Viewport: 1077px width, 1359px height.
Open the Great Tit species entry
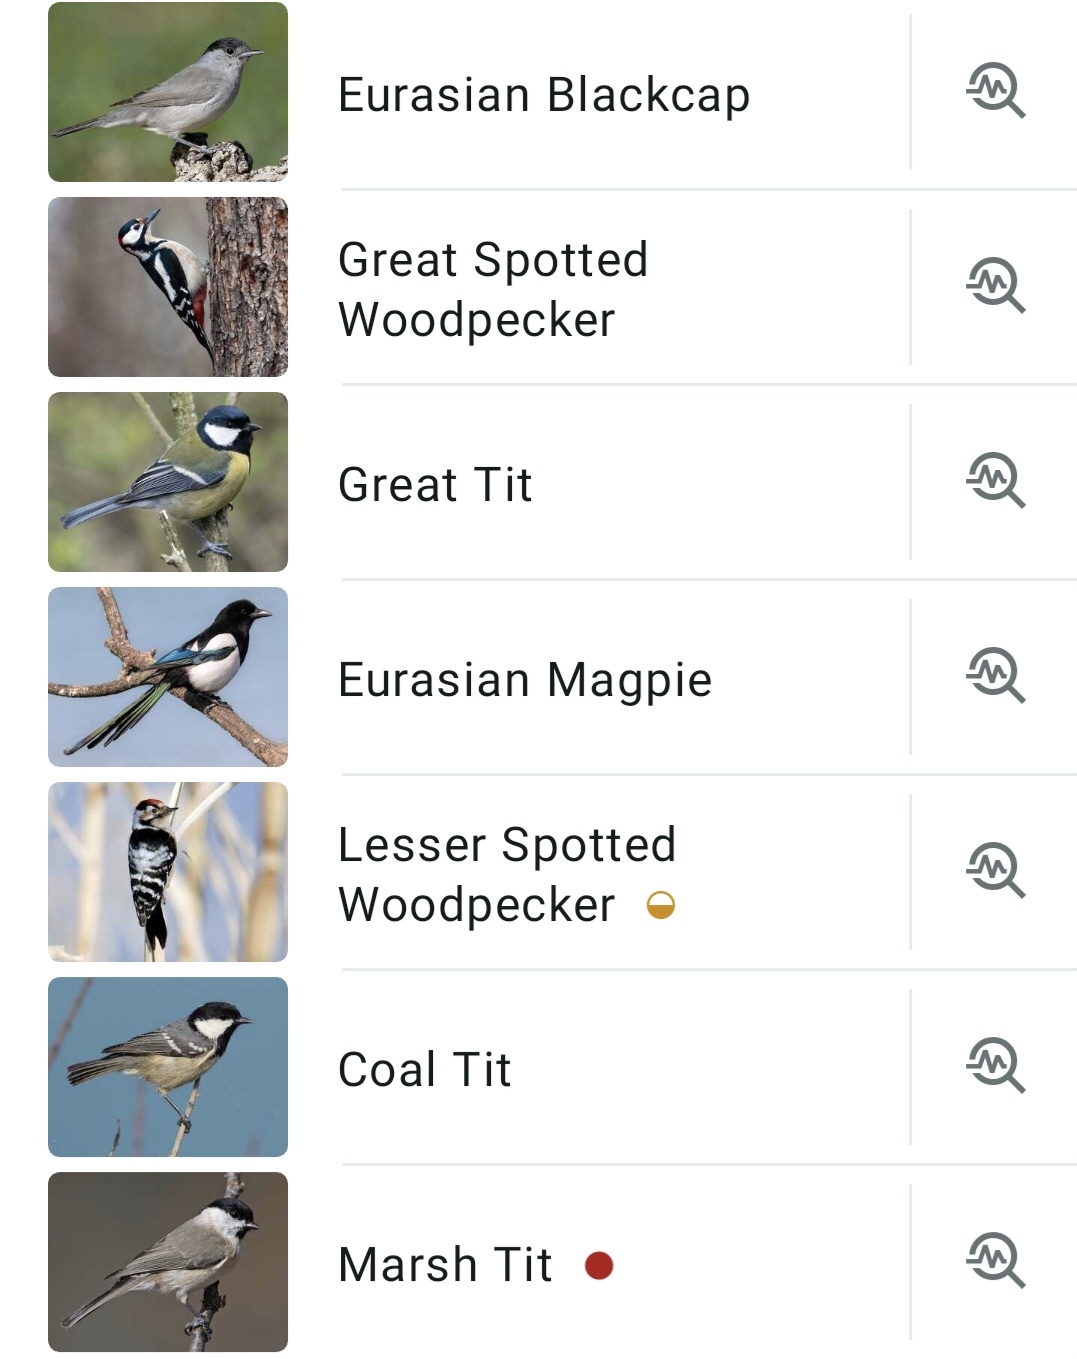tap(435, 485)
